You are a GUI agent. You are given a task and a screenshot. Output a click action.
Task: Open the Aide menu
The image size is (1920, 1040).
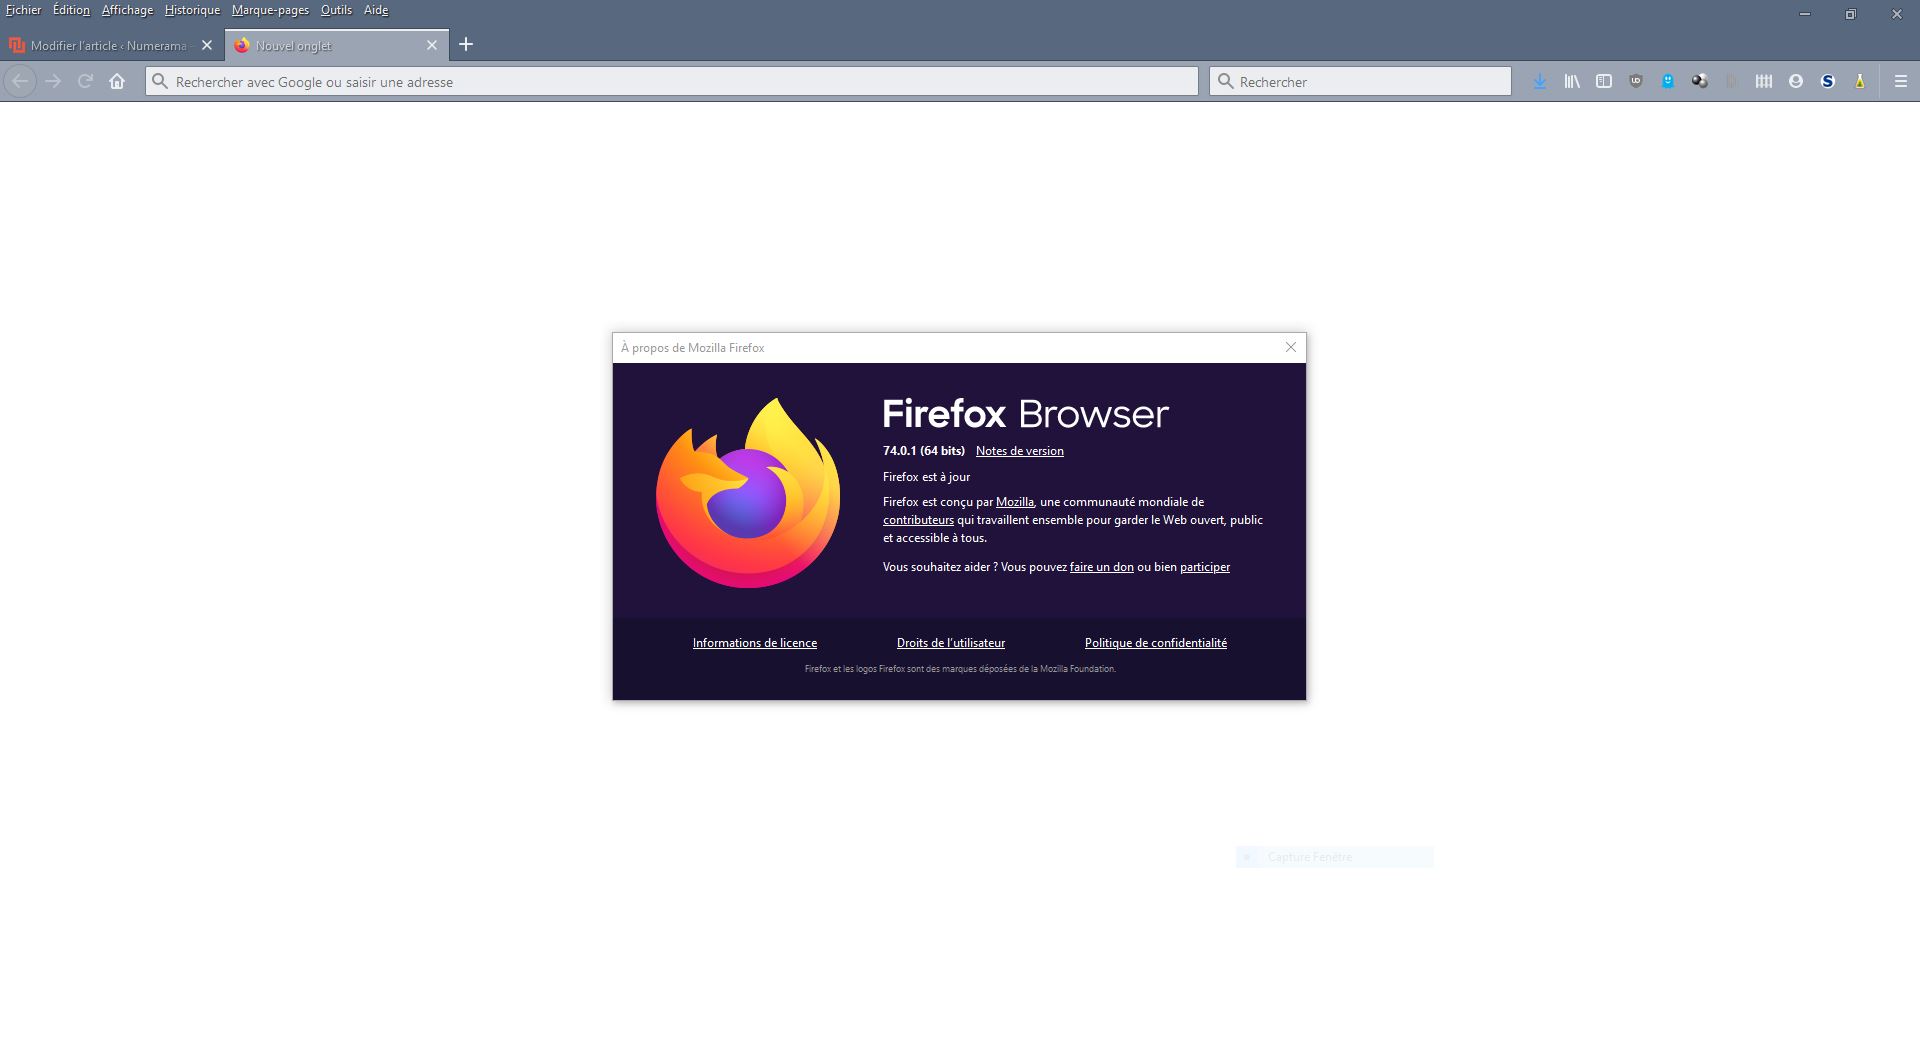point(376,10)
